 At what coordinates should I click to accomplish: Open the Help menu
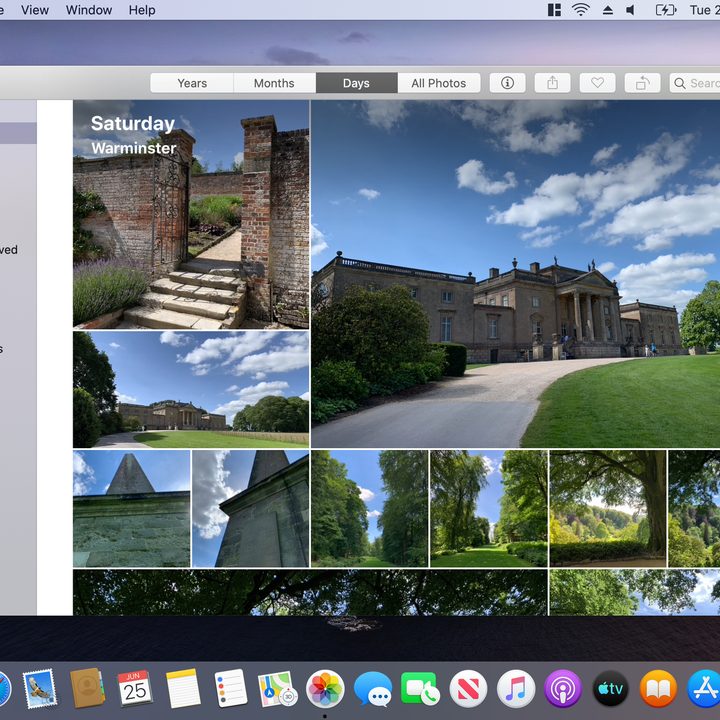[x=142, y=10]
